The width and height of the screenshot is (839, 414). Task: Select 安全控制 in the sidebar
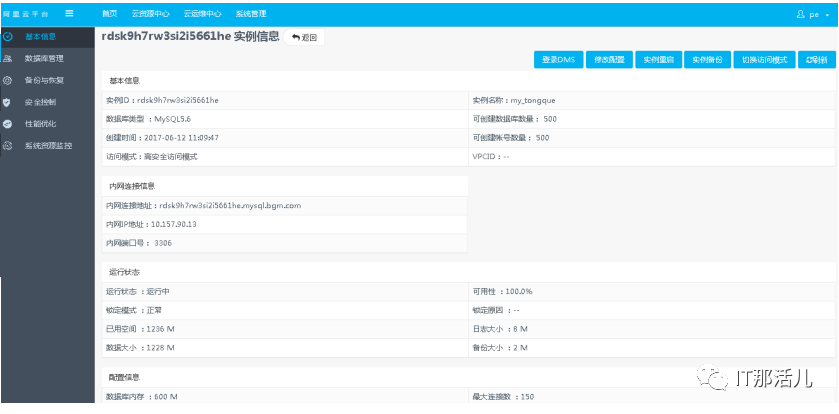tap(40, 102)
